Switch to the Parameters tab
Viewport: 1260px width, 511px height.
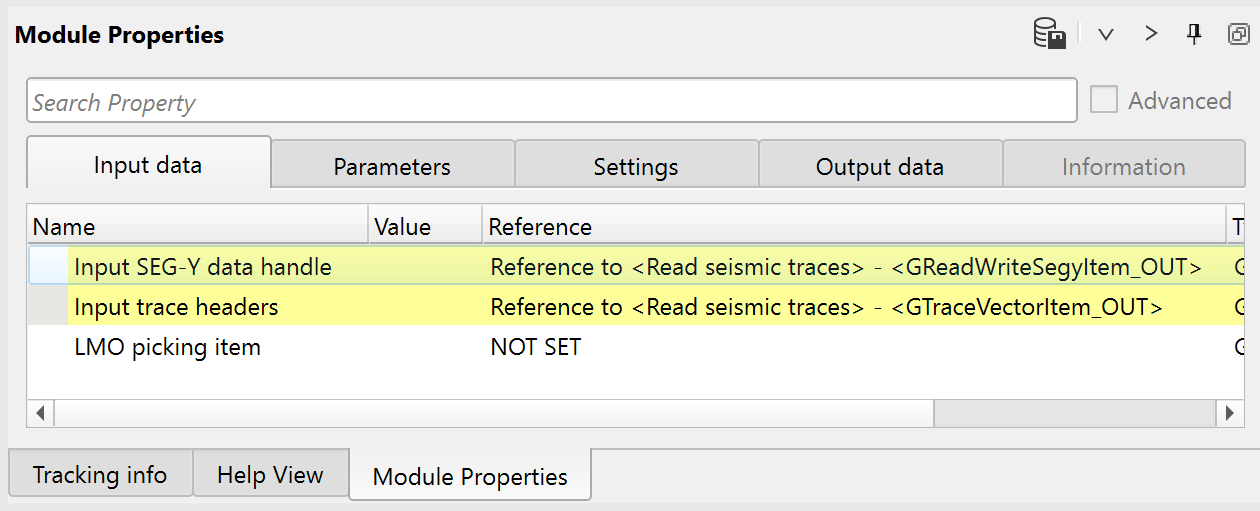click(x=392, y=167)
